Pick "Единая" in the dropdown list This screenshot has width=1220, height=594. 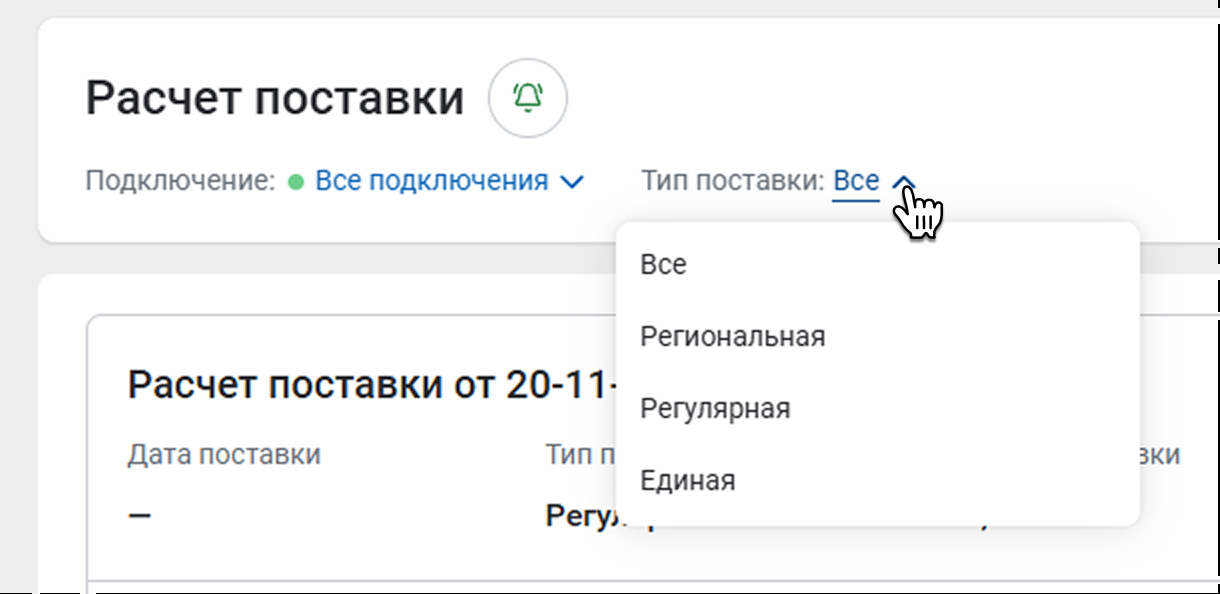(688, 480)
